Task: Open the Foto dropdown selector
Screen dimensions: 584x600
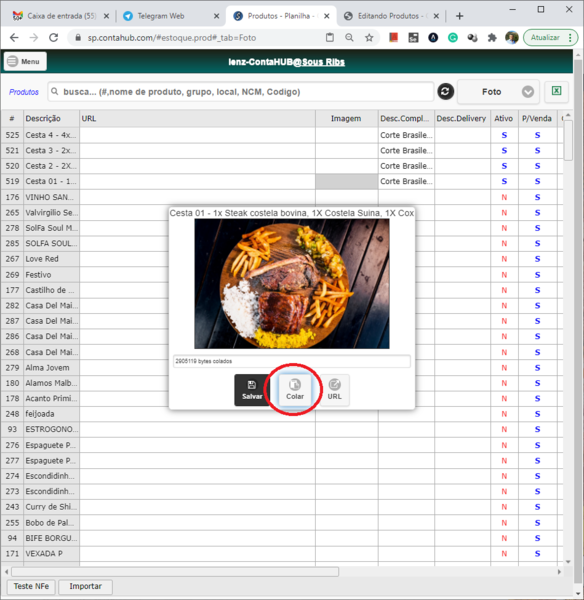Action: (x=498, y=92)
